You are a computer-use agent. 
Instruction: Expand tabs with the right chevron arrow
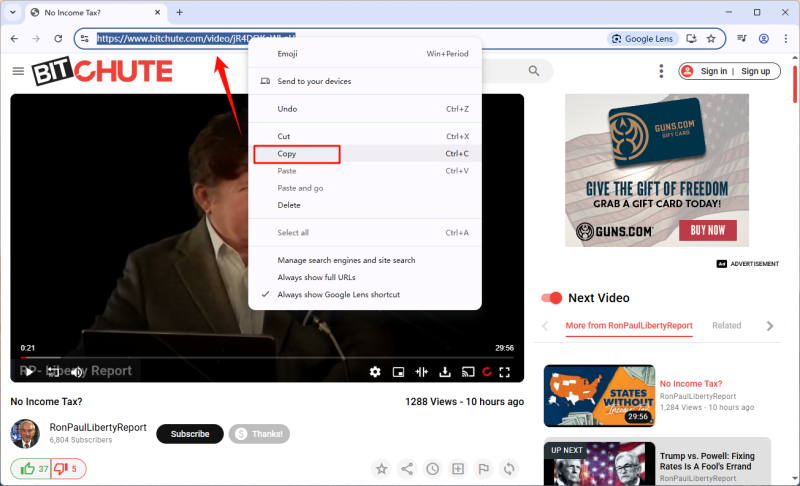point(769,326)
